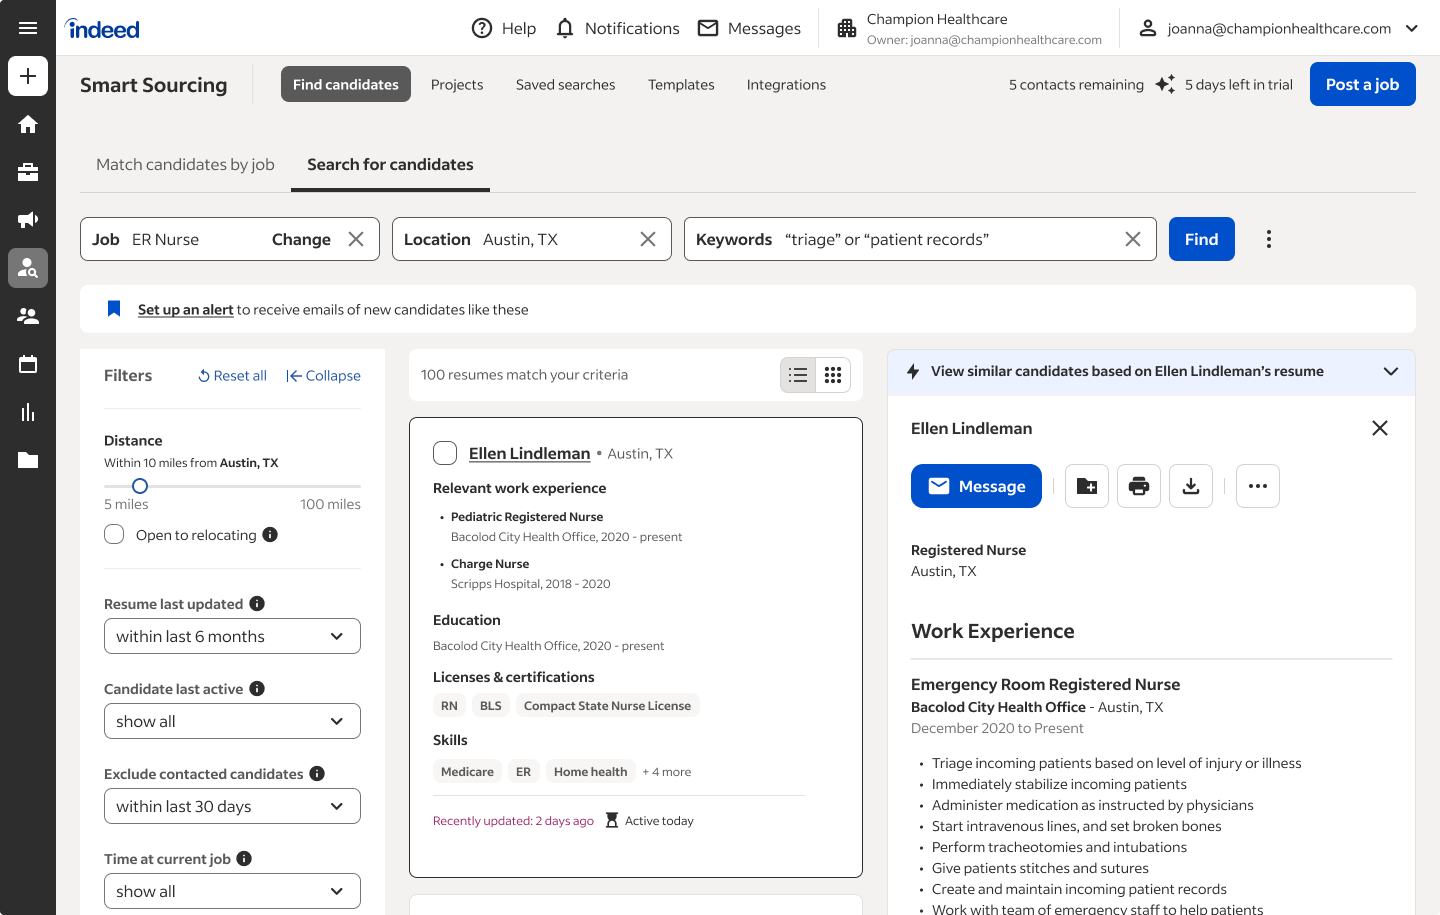Add Ellen Lindleman to a project folder
Screen dimensions: 1440x915
click(1087, 486)
